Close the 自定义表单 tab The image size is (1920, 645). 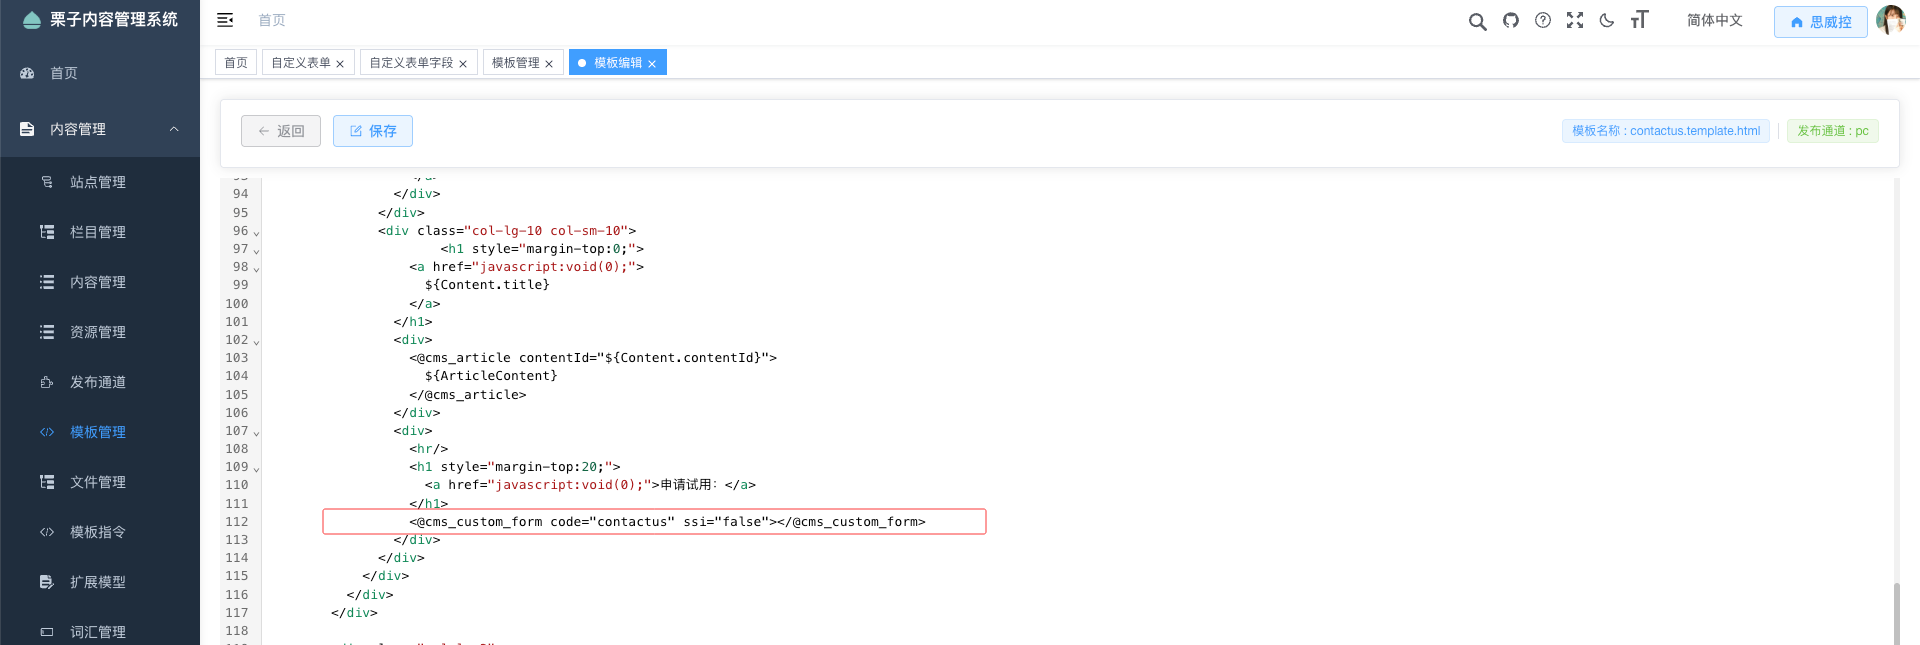coord(340,64)
